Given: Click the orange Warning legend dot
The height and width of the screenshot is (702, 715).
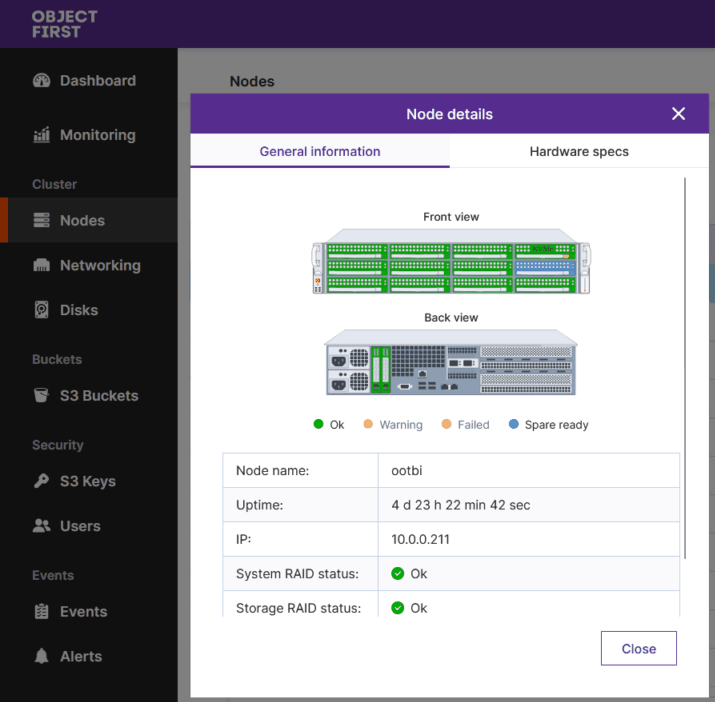Looking at the screenshot, I should click(x=368, y=424).
